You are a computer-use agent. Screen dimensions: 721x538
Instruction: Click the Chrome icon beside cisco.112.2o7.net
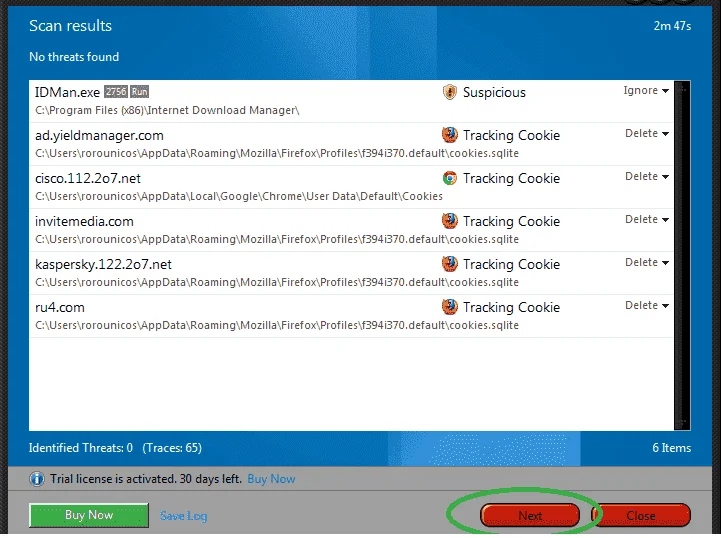tap(450, 178)
